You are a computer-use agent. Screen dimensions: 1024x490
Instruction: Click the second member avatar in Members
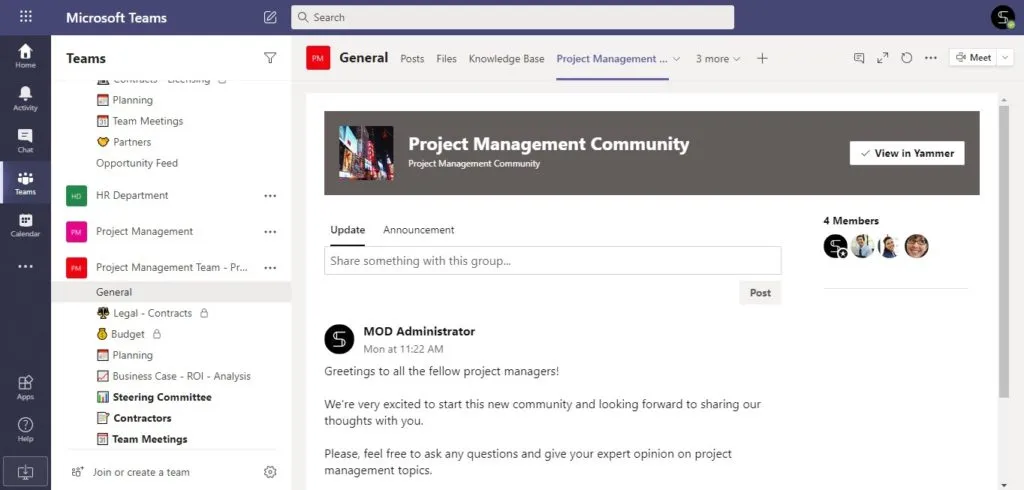[x=862, y=246]
